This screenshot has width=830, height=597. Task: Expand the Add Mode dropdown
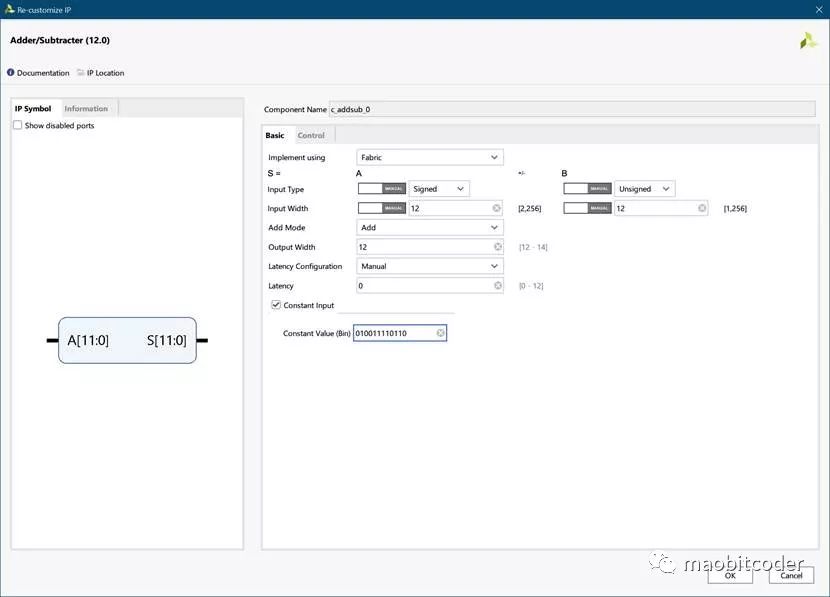click(x=430, y=228)
